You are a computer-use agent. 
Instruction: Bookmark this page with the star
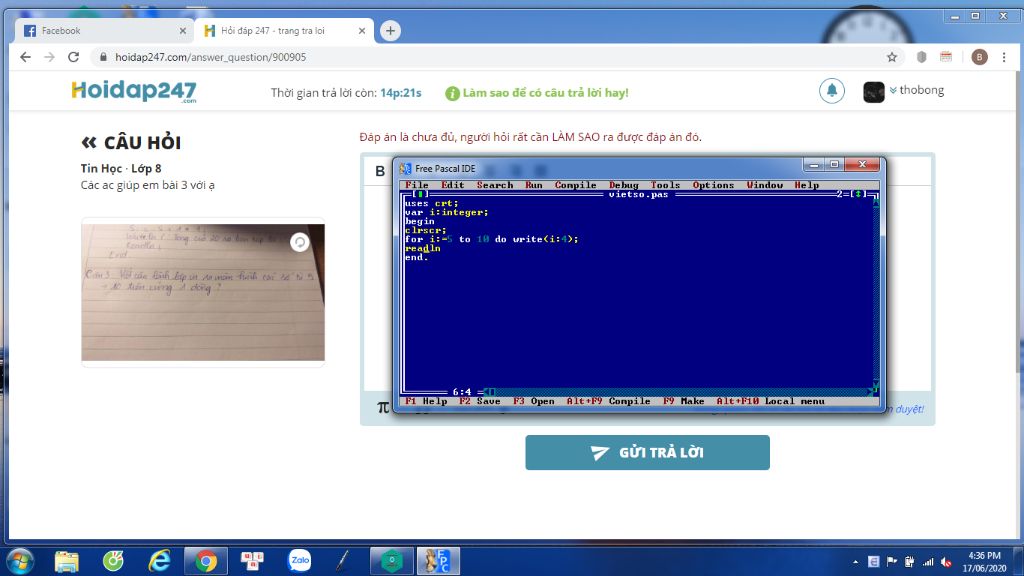(892, 57)
